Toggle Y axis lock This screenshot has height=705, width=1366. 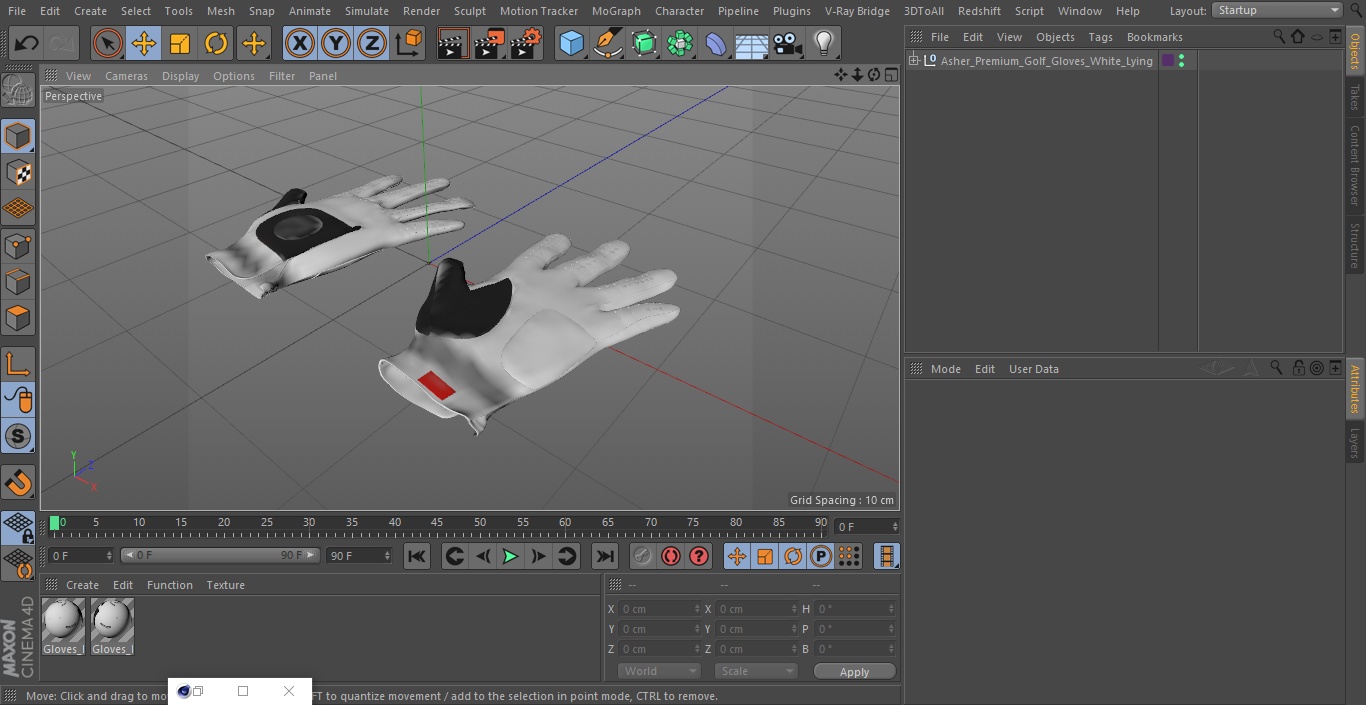pyautogui.click(x=336, y=43)
